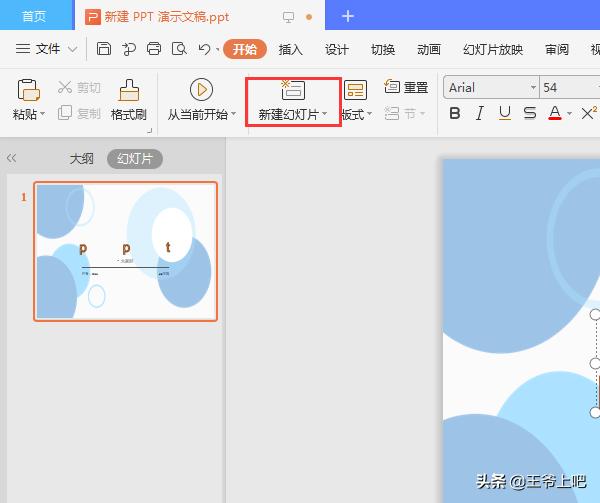Toggle Underline text formatting

pos(504,114)
